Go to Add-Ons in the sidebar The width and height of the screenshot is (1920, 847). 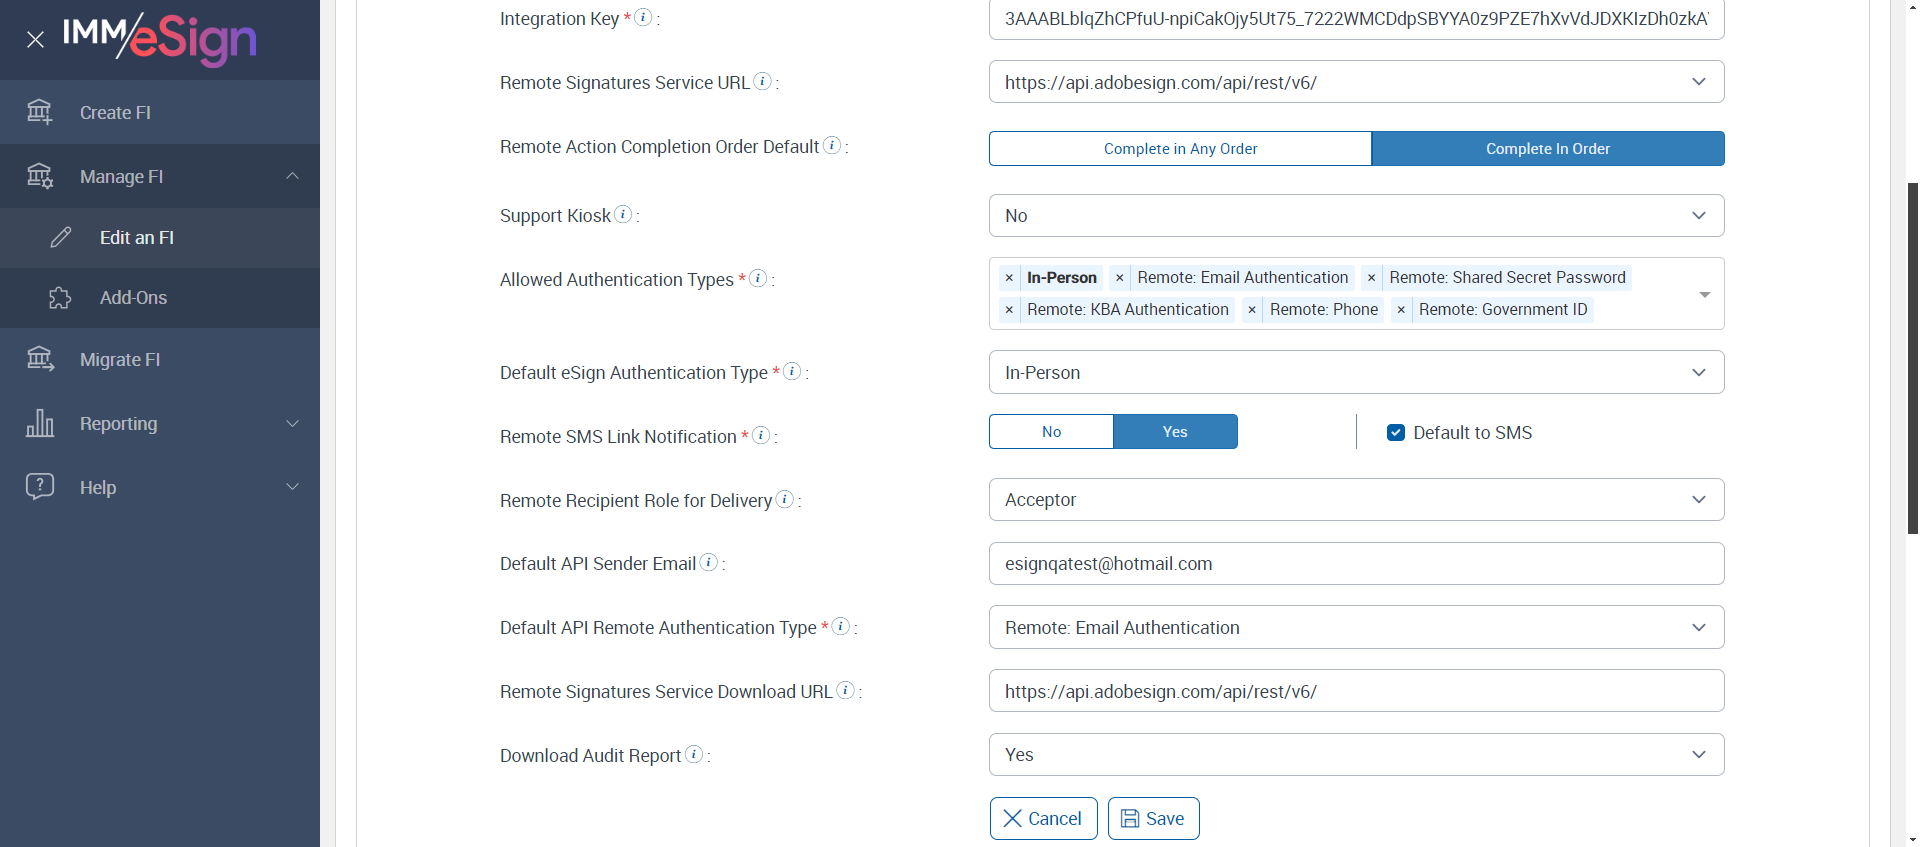point(133,298)
